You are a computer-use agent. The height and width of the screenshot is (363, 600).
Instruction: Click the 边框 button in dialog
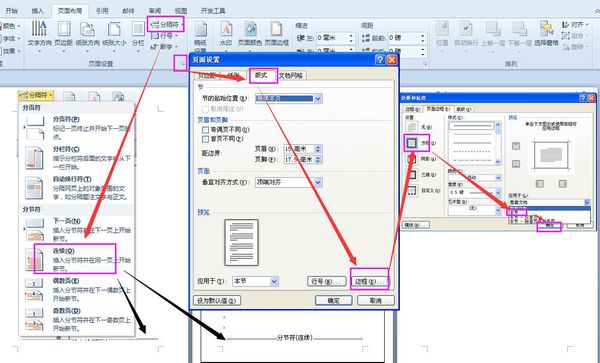pos(369,282)
